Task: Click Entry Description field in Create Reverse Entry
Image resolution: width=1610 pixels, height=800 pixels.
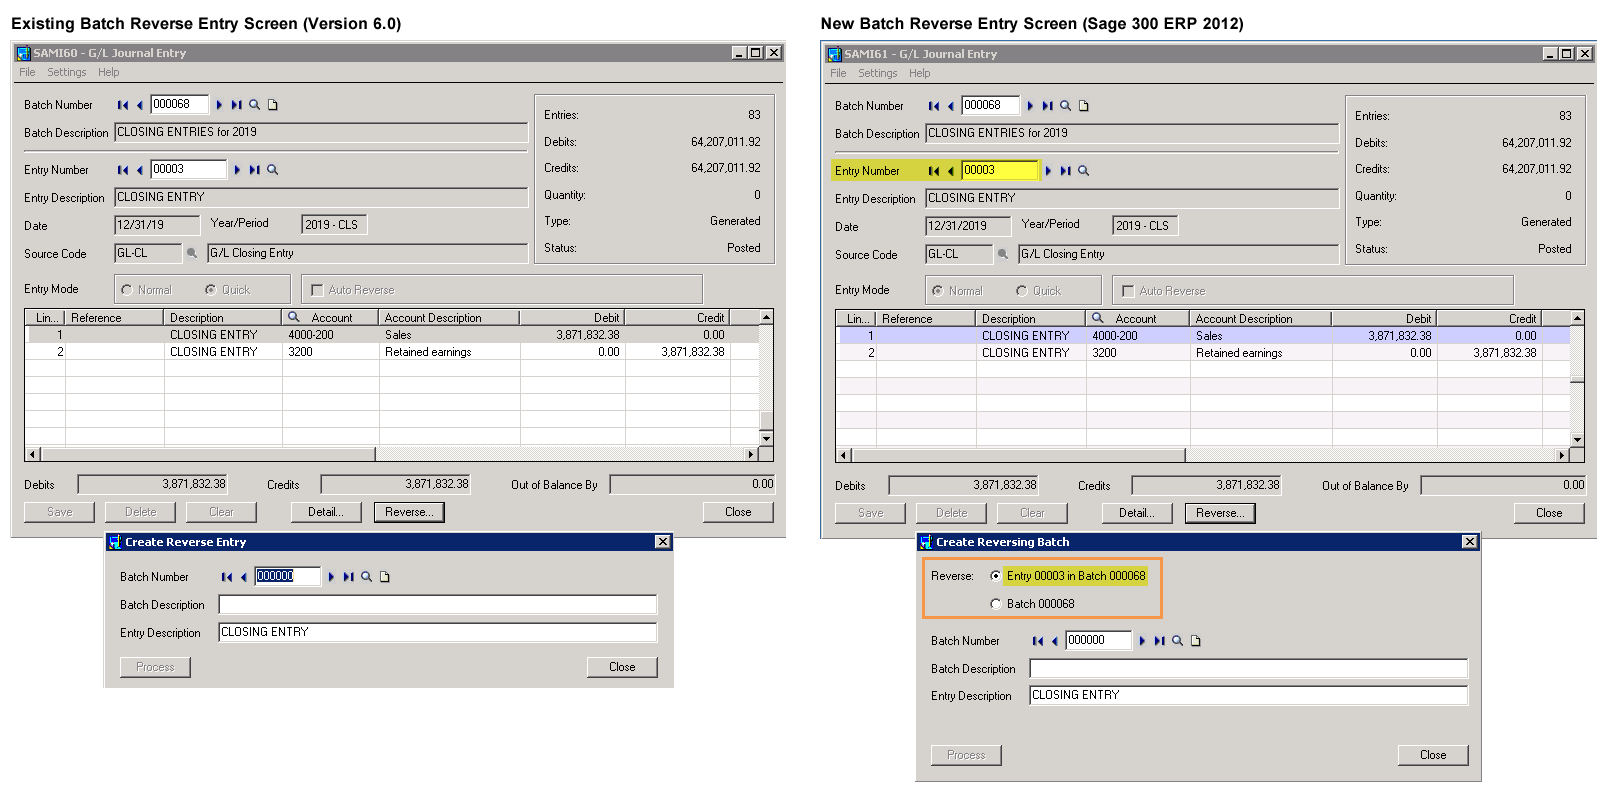Action: coord(438,632)
